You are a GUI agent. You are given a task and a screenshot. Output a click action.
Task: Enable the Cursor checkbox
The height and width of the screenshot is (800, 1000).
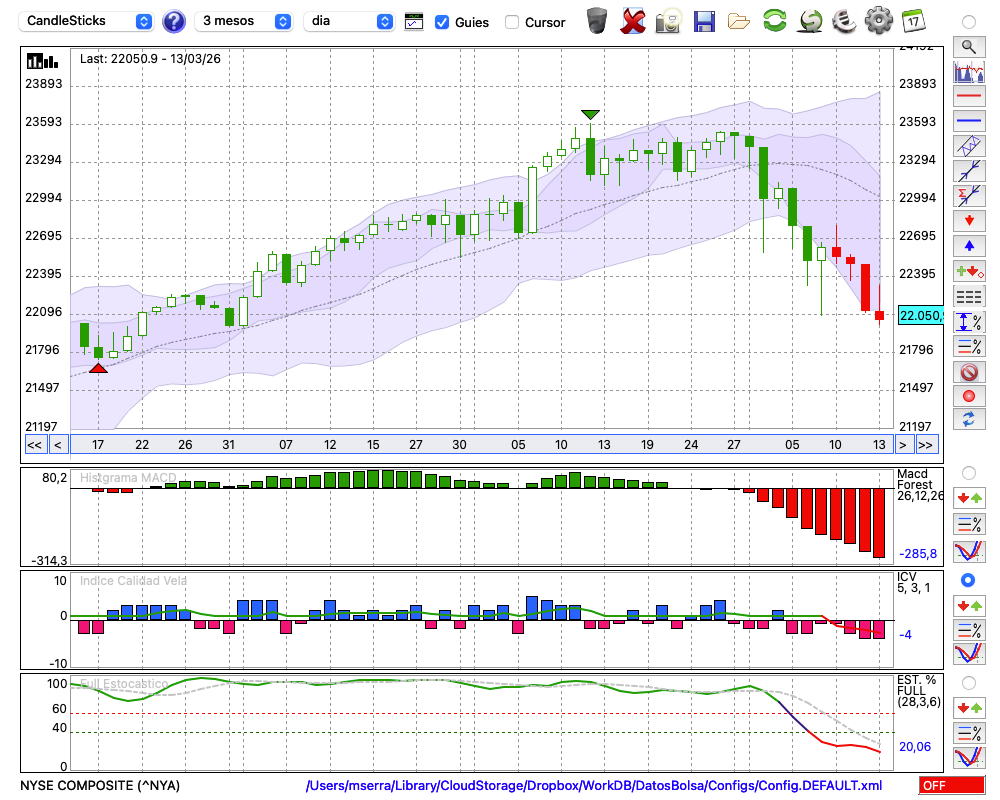[511, 22]
